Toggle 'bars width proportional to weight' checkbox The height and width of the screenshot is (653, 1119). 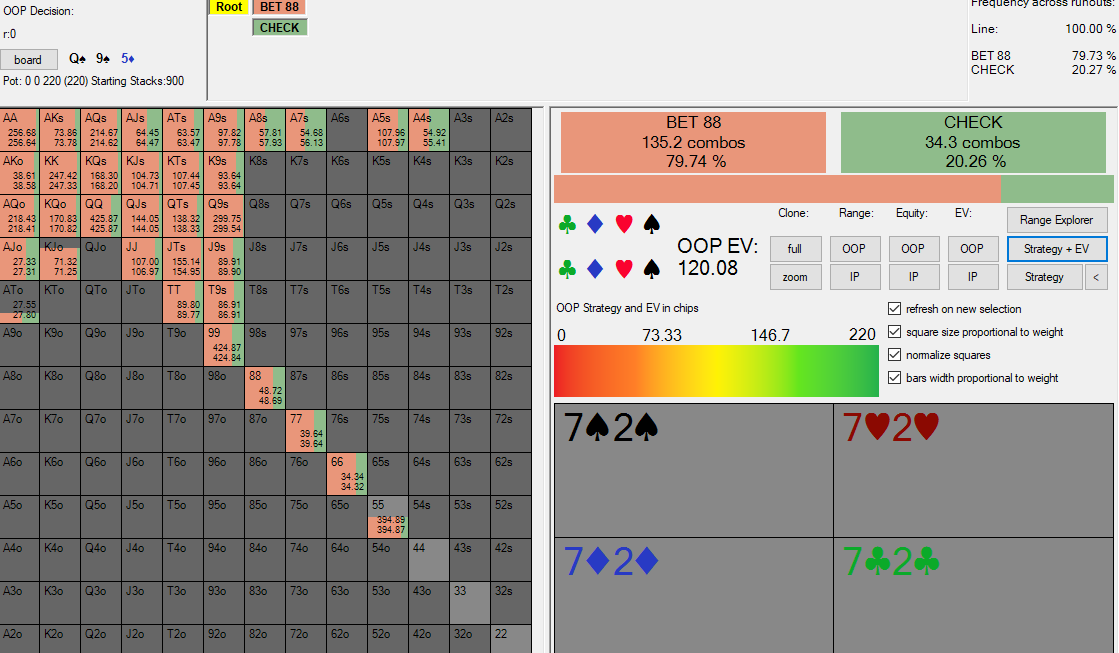pyautogui.click(x=894, y=378)
